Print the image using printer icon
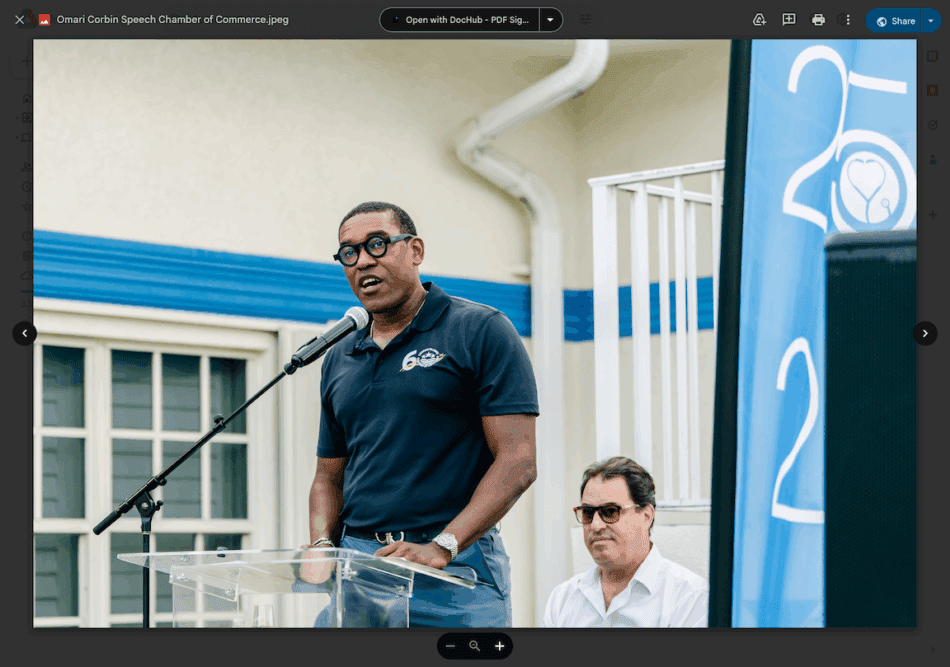Viewport: 950px width, 667px height. [x=818, y=20]
